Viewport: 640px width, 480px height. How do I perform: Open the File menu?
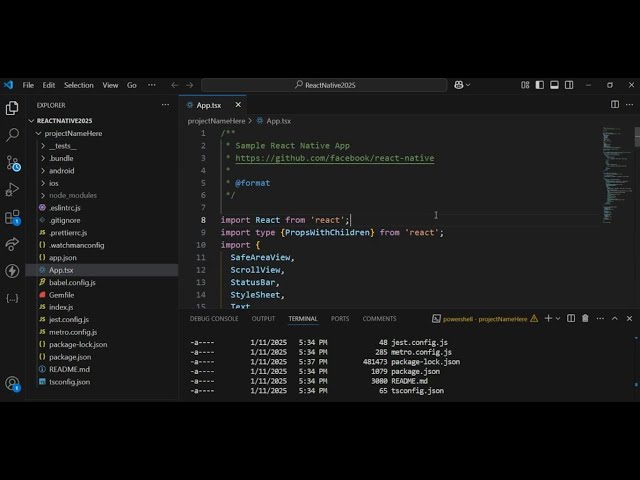tap(28, 85)
